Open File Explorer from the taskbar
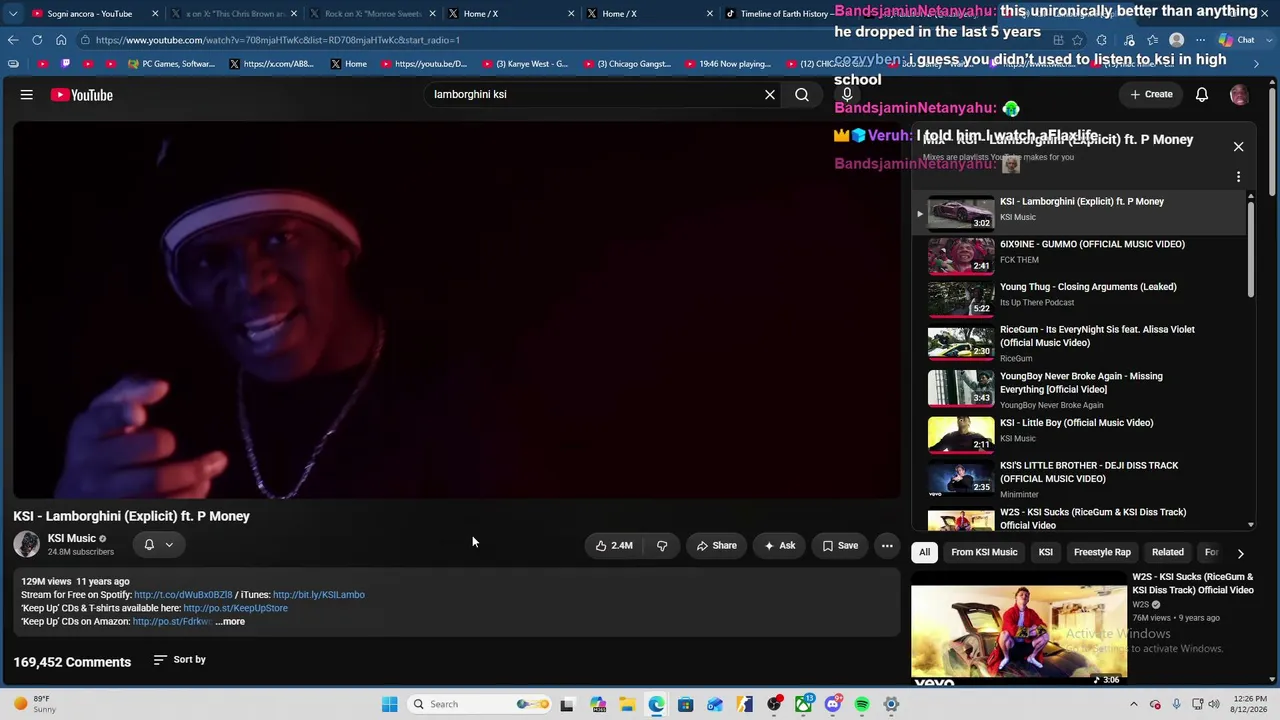 tap(626, 704)
